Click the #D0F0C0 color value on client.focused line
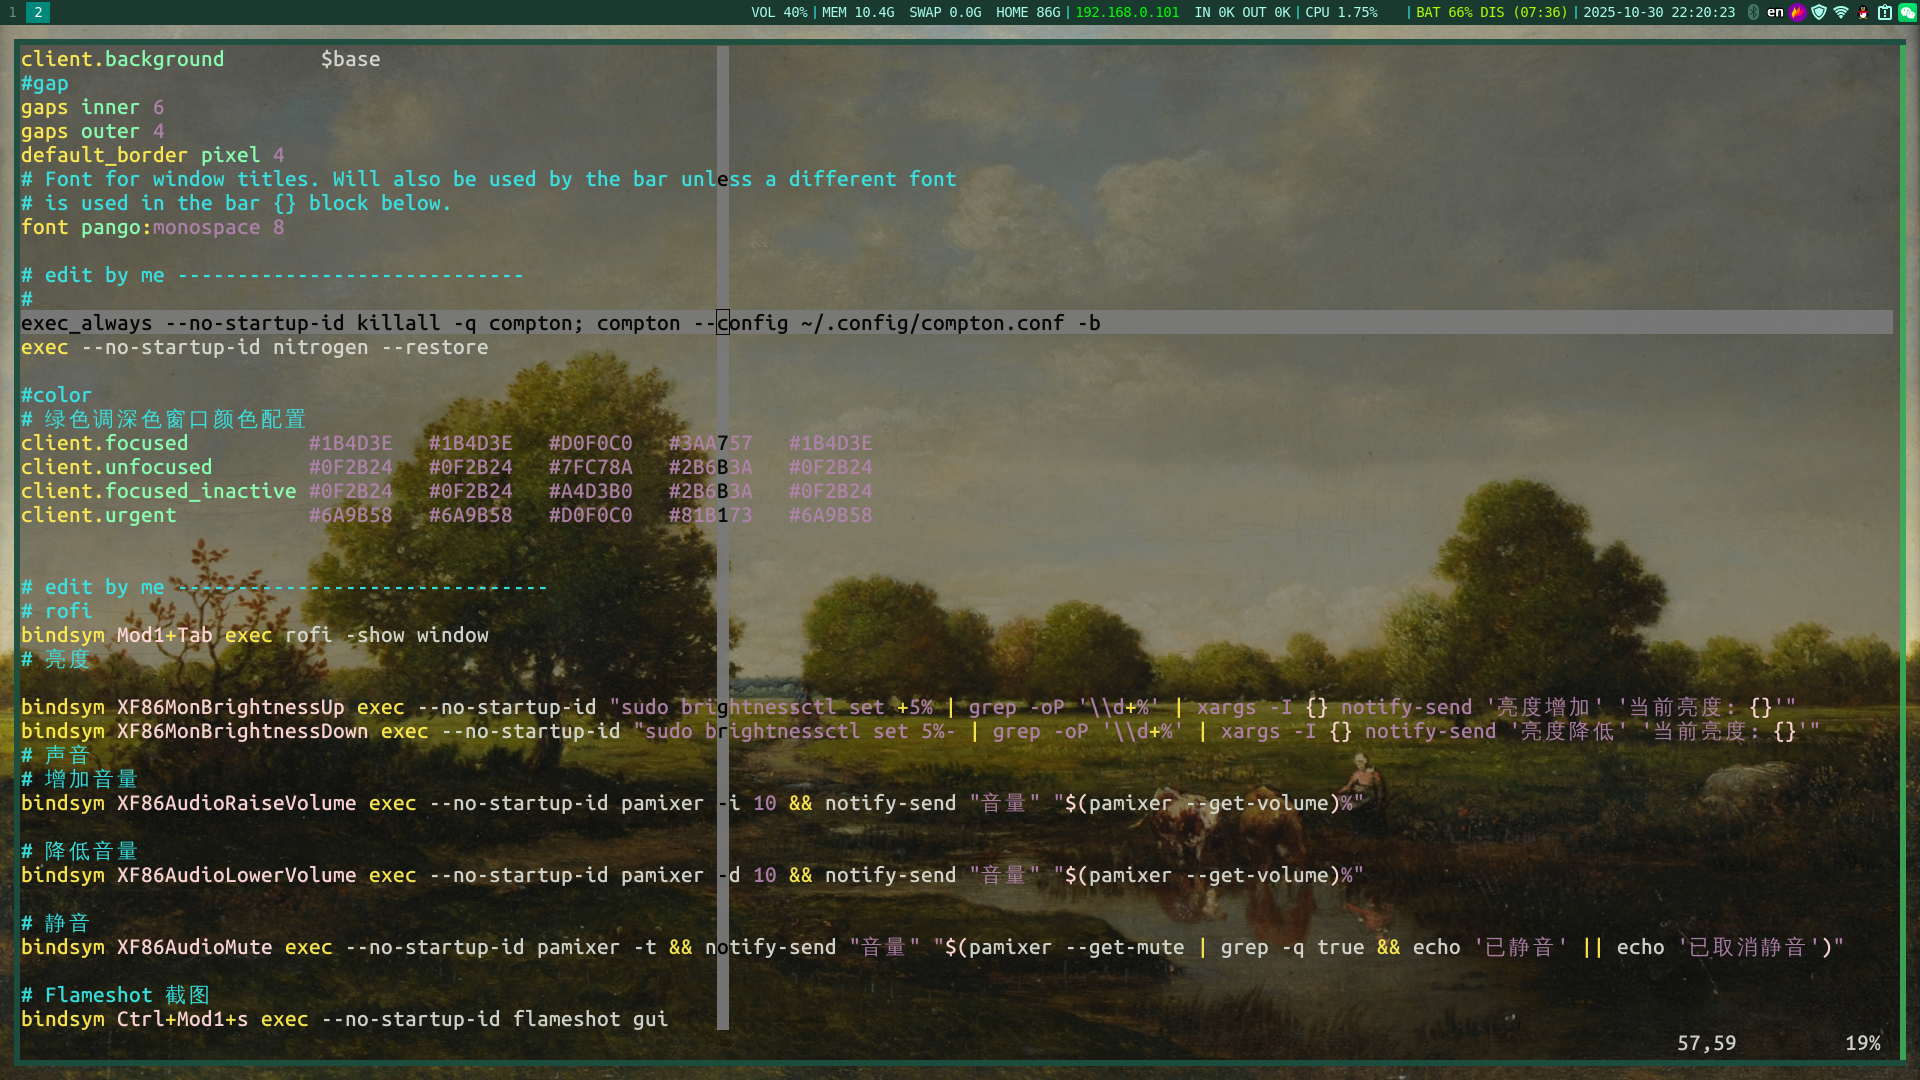 click(590, 443)
